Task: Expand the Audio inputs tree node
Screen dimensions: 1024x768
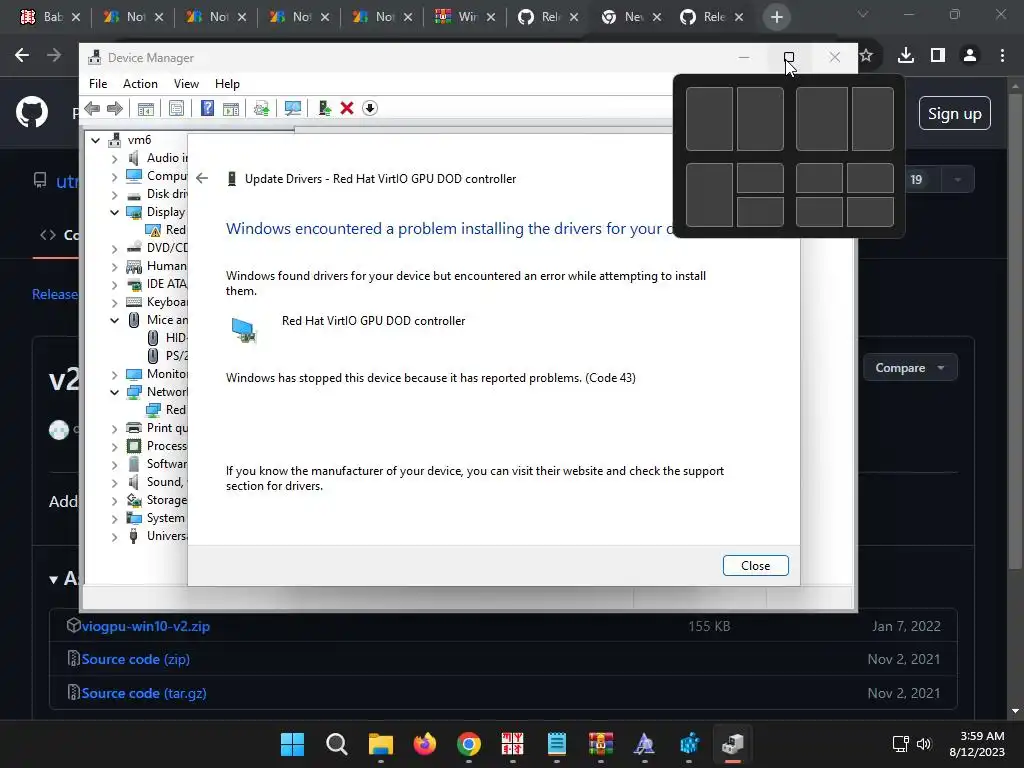Action: tap(114, 158)
